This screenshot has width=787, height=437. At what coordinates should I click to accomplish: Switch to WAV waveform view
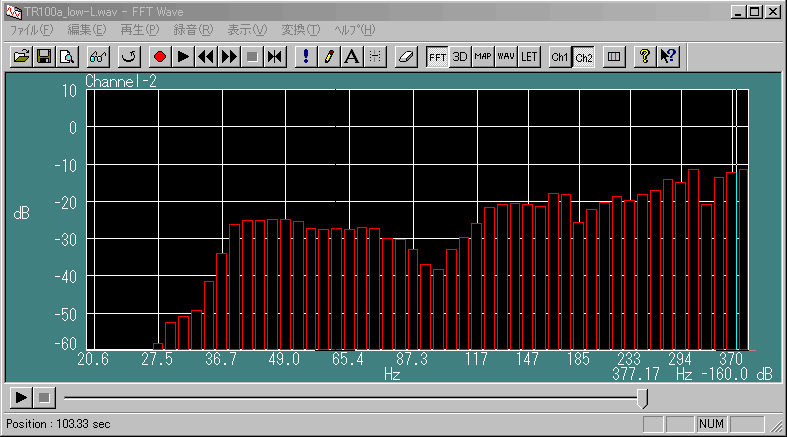[506, 57]
